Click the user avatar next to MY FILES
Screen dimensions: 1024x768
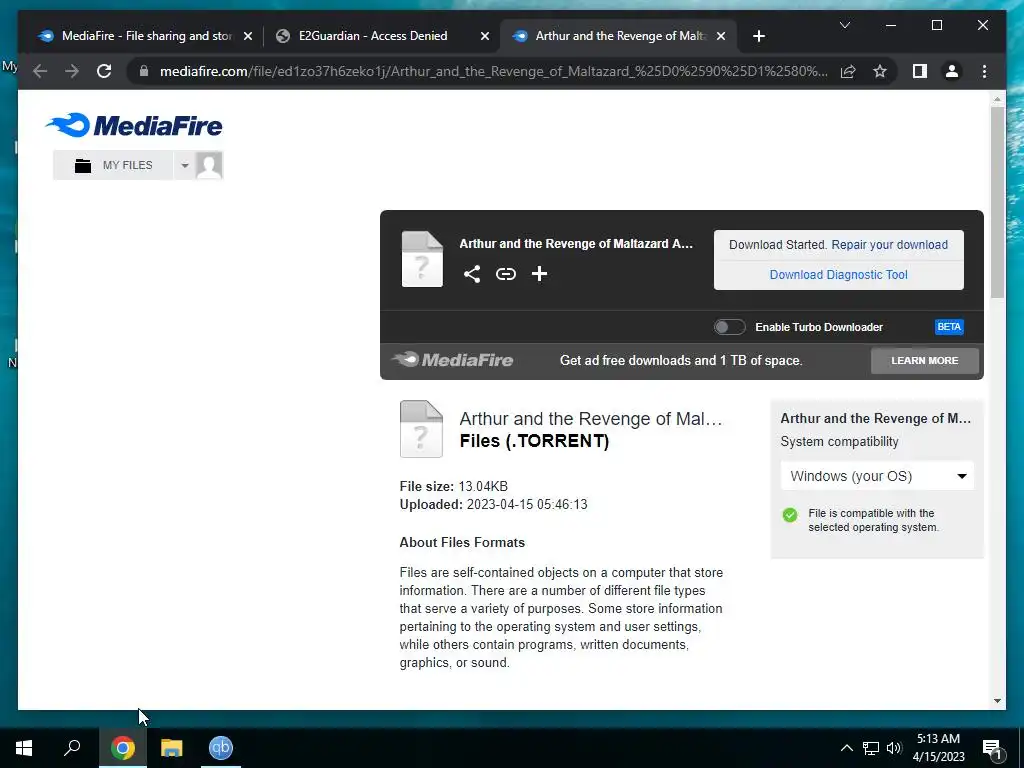point(209,165)
